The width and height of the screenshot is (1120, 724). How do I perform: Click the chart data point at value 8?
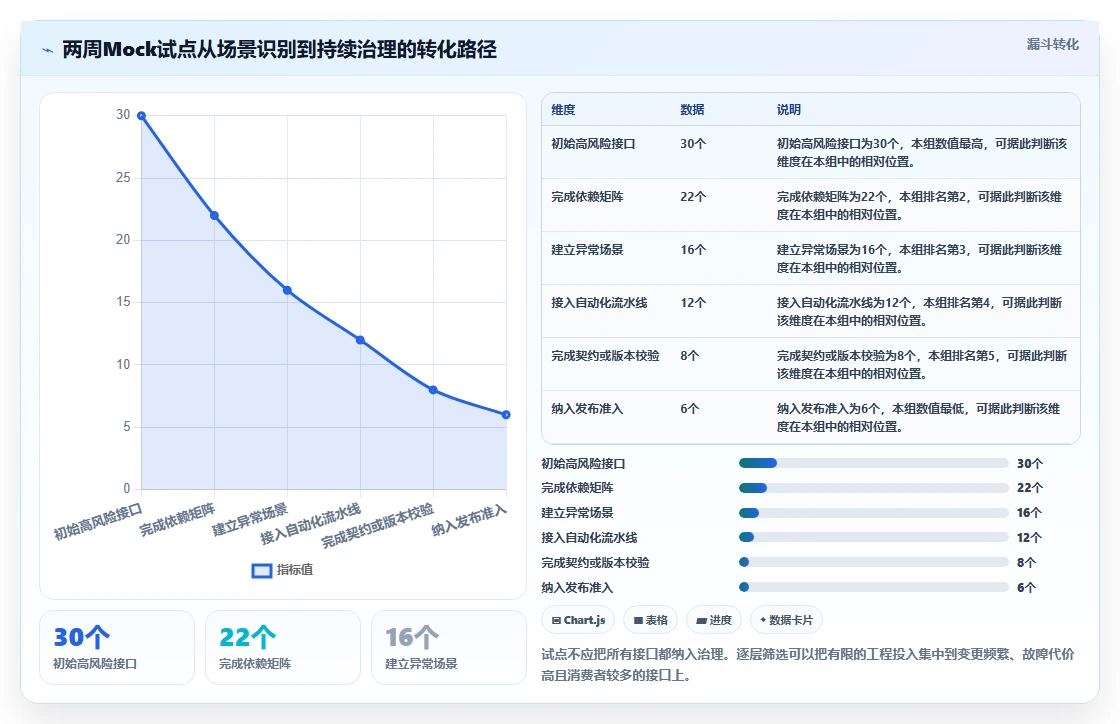click(433, 390)
